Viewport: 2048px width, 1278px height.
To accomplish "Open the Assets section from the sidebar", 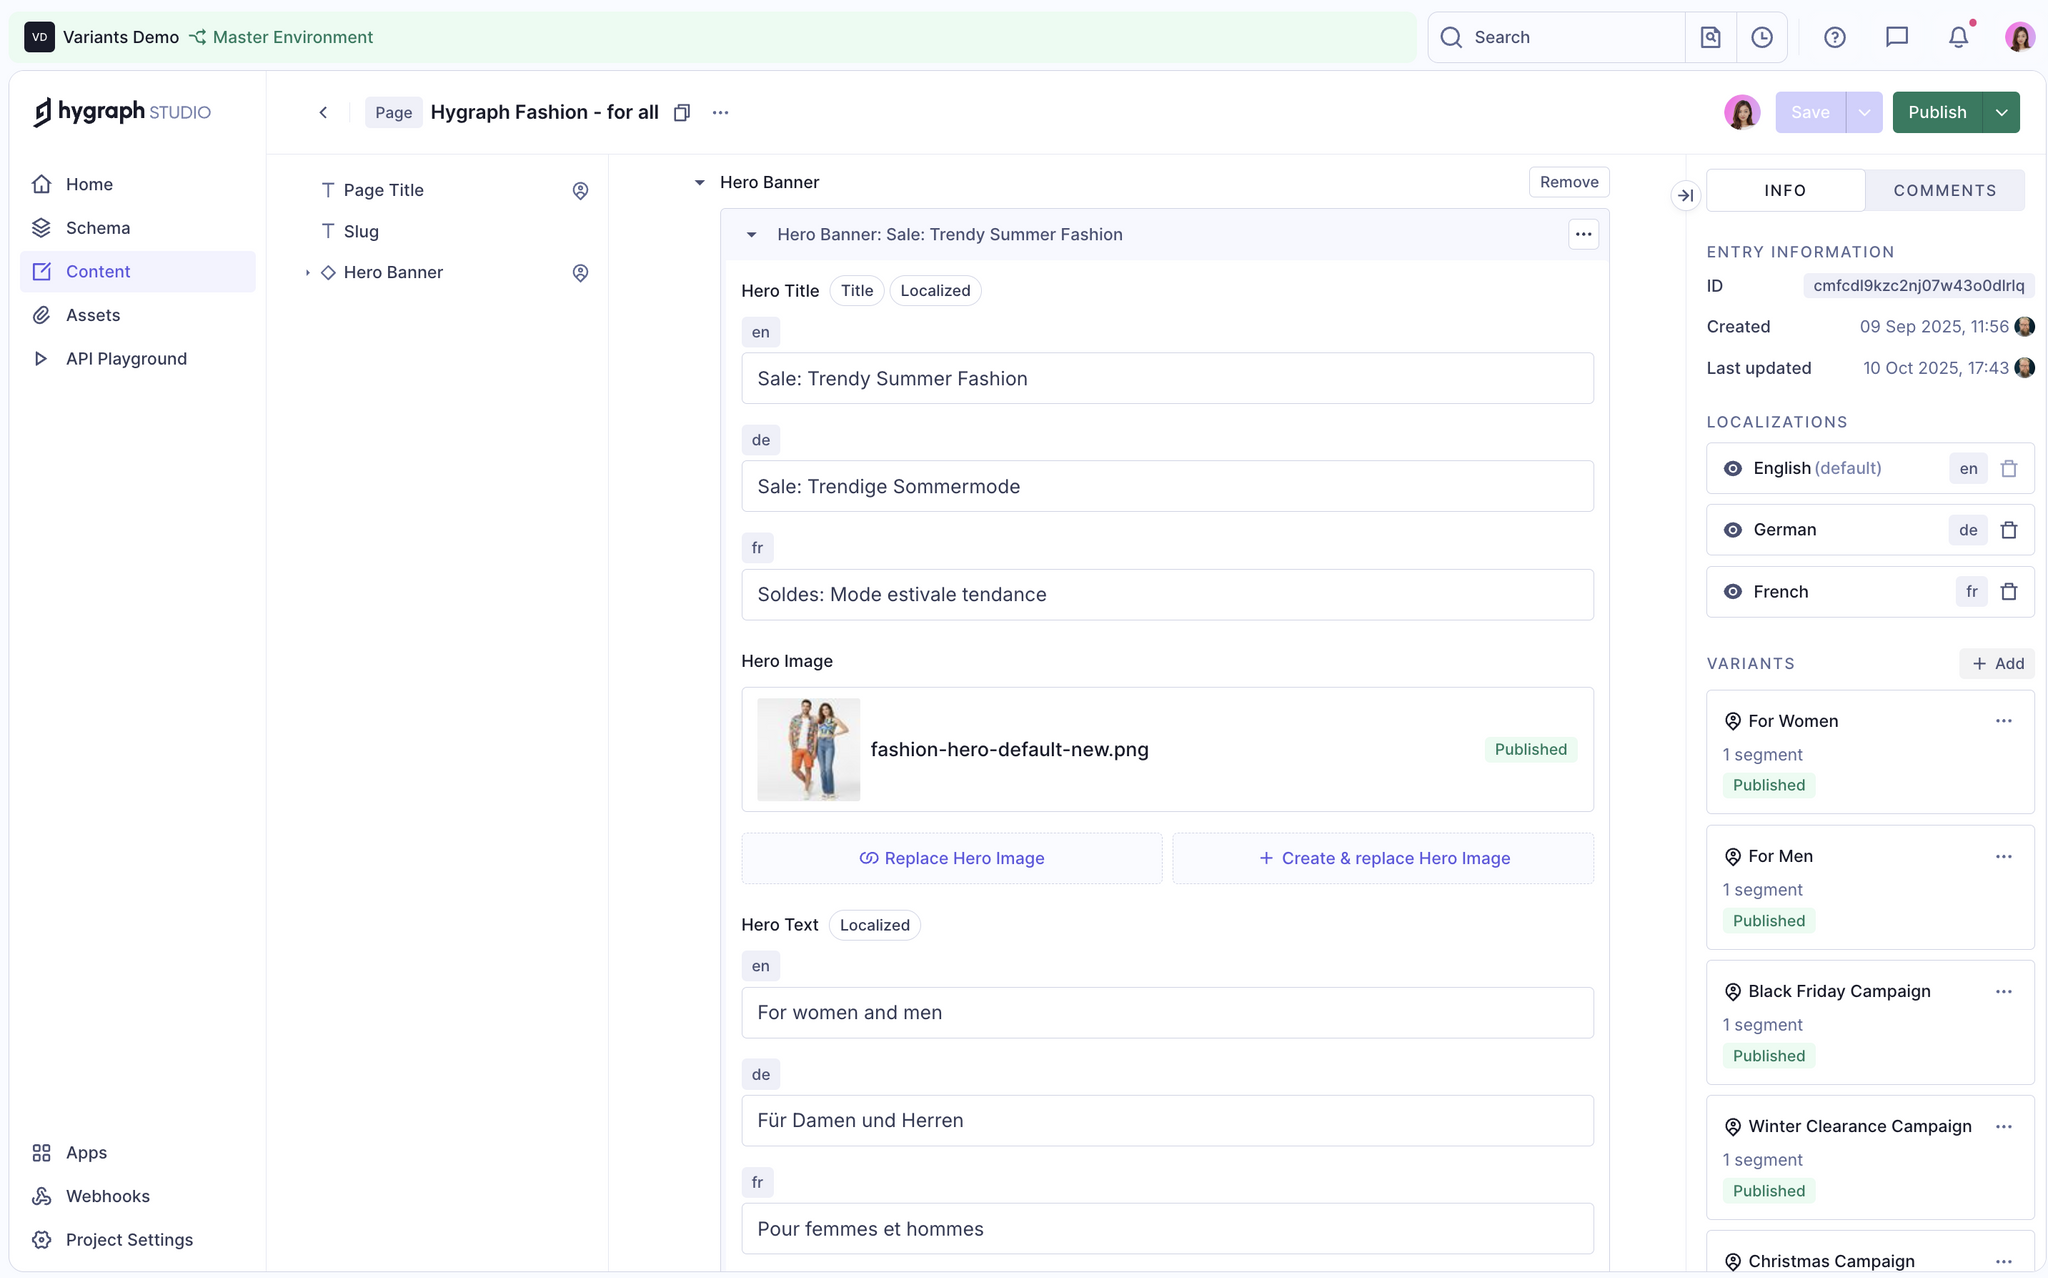I will [92, 314].
